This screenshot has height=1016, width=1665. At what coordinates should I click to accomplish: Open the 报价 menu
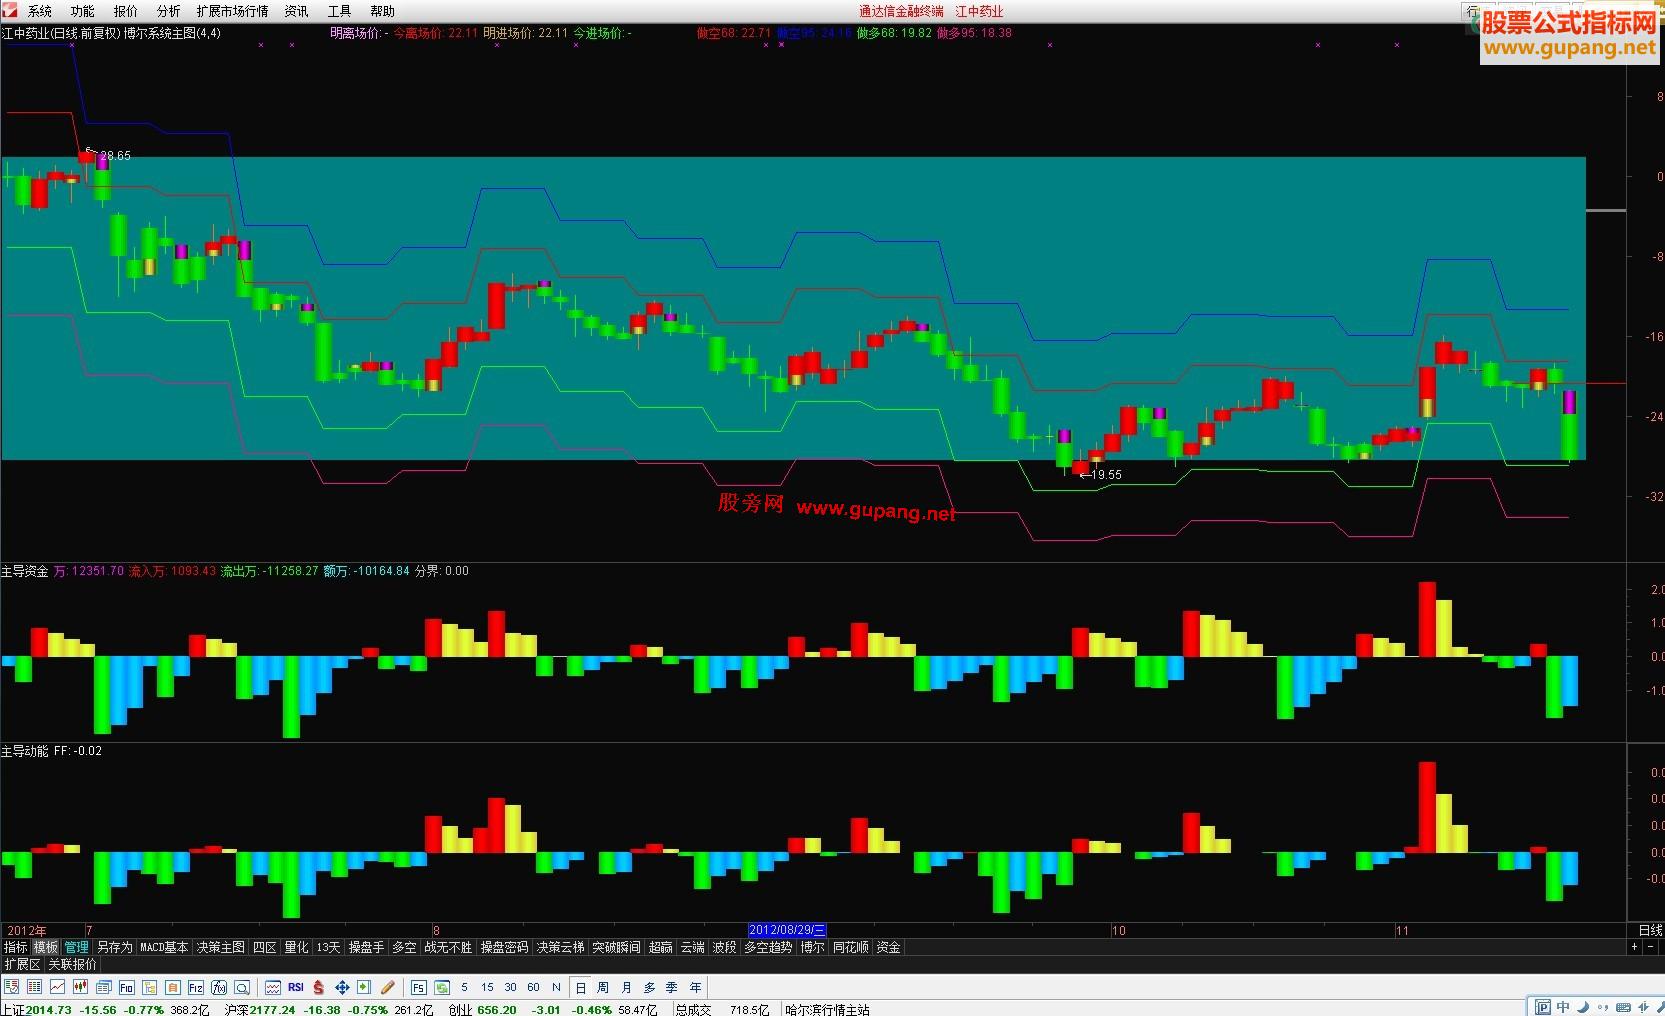[x=126, y=11]
